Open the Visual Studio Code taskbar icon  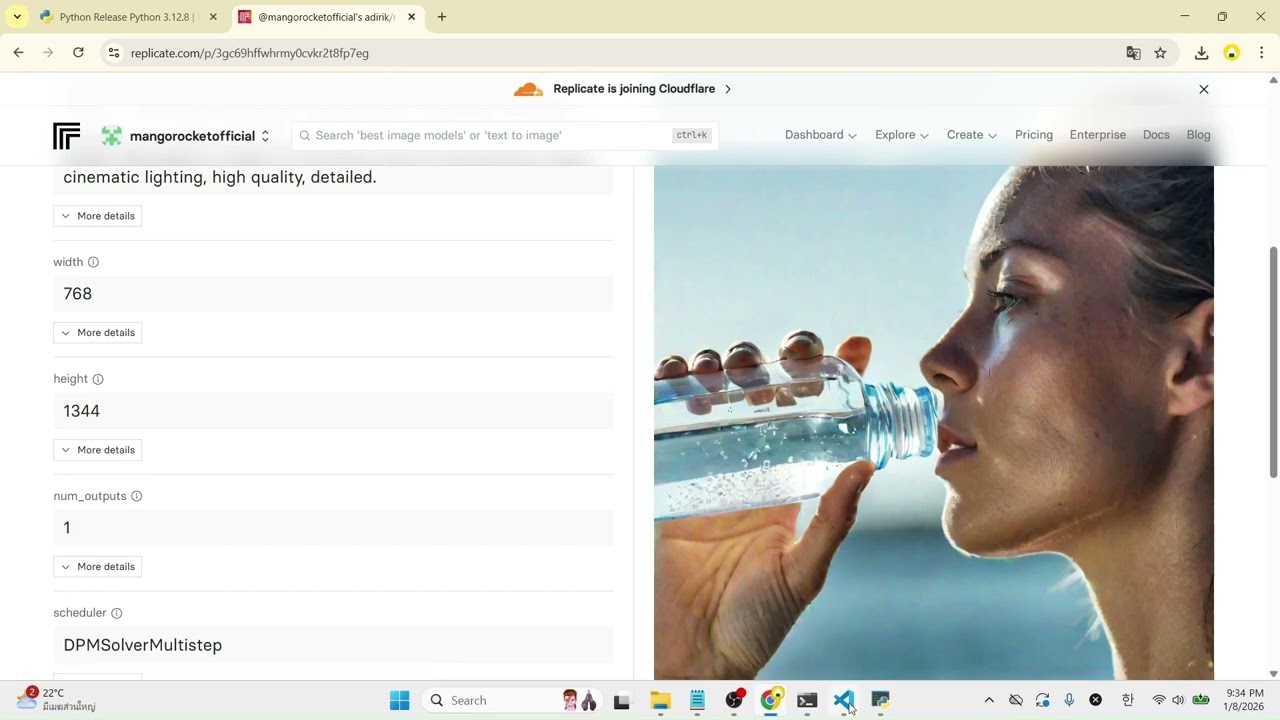(x=844, y=700)
